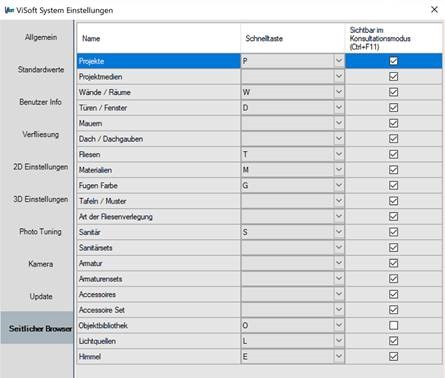Toggle the Himmel row visibility checkbox
445x378 pixels.
pos(393,356)
